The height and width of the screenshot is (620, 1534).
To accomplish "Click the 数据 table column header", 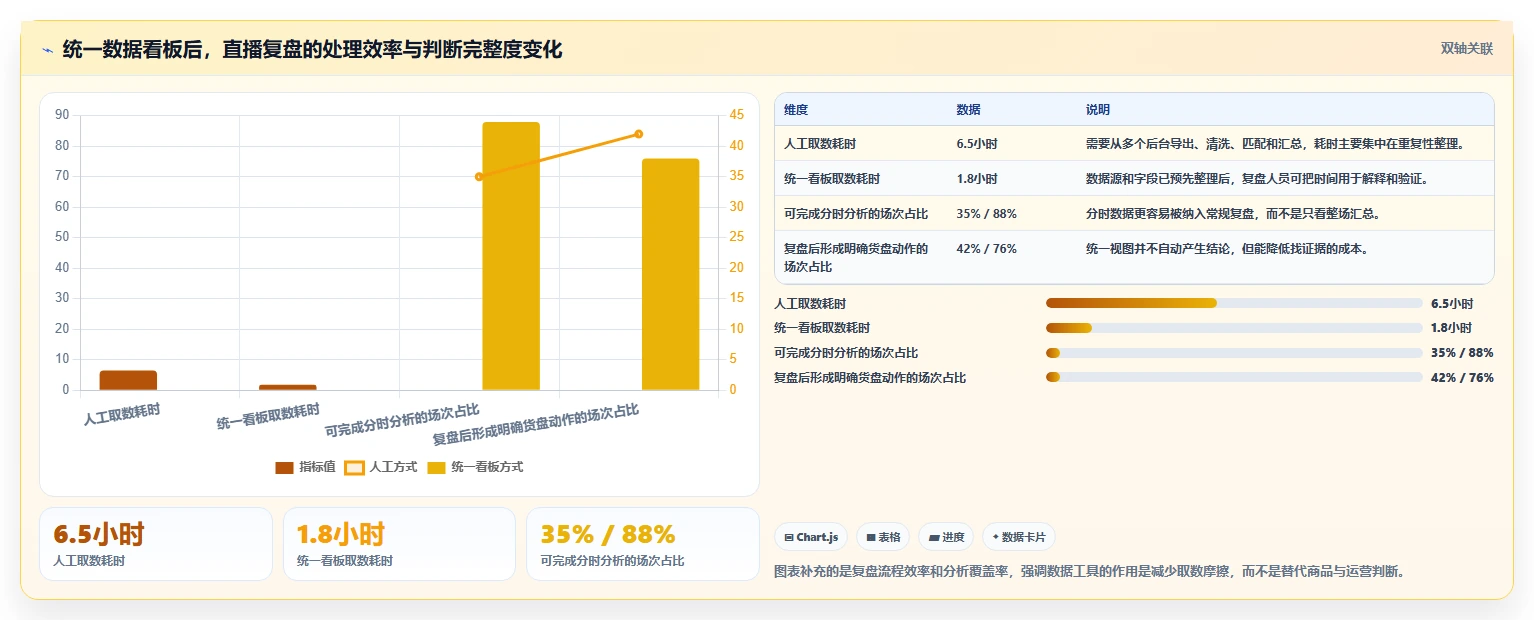I will click(x=969, y=110).
